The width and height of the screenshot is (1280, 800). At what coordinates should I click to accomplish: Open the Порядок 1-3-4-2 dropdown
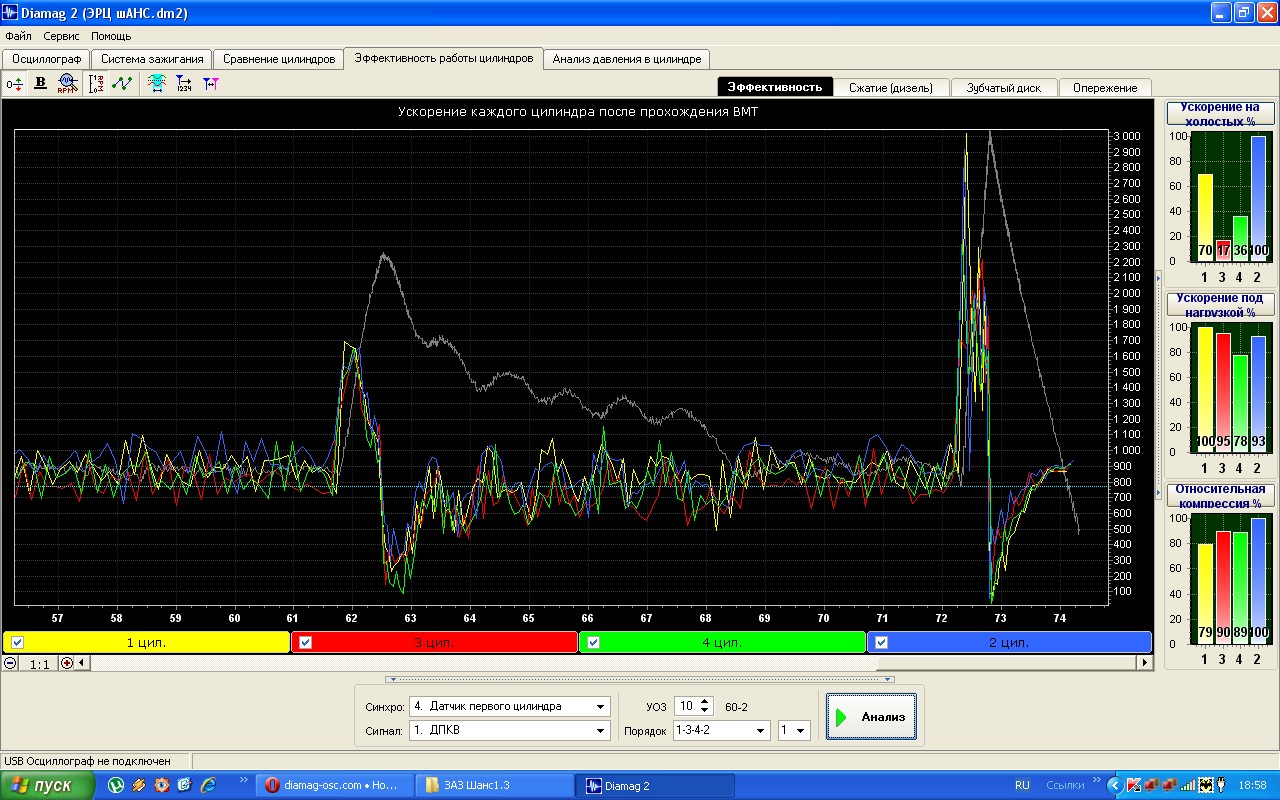[x=762, y=731]
